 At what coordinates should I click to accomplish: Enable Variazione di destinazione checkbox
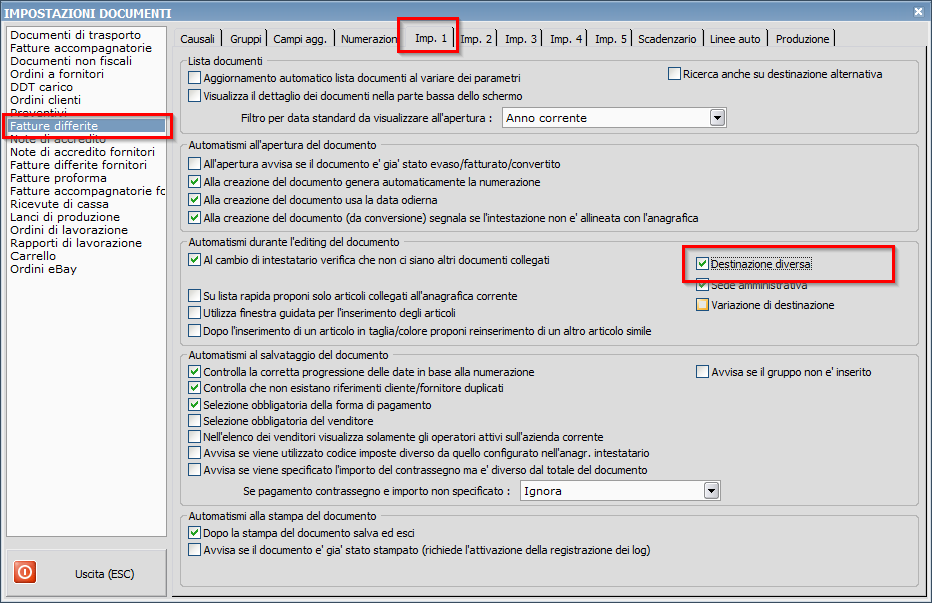coord(702,304)
